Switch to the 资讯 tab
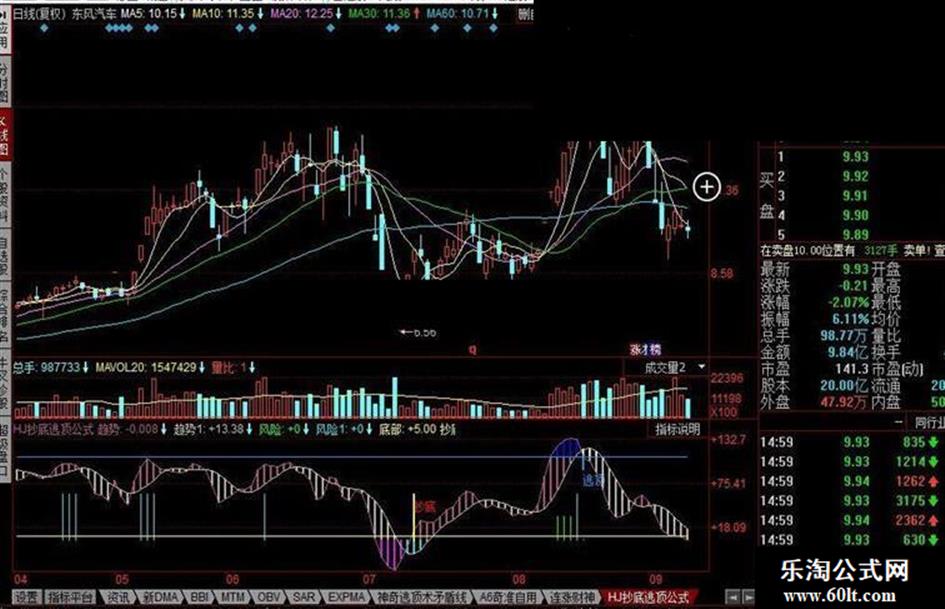 (x=118, y=597)
